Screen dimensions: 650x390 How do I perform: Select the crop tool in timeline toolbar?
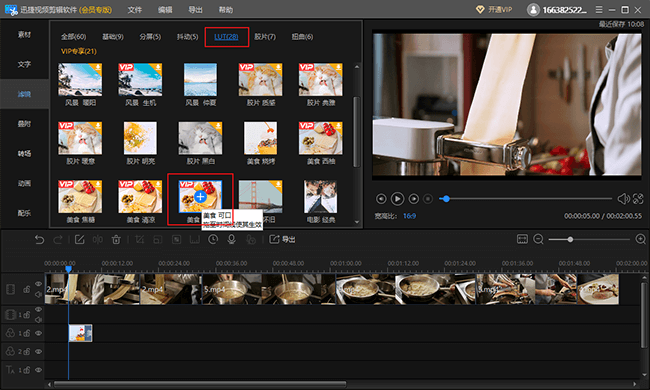point(140,239)
